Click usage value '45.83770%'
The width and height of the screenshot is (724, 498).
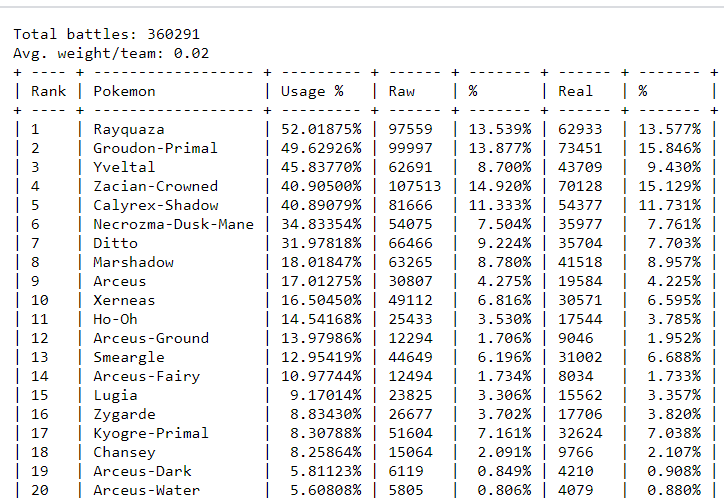321,167
